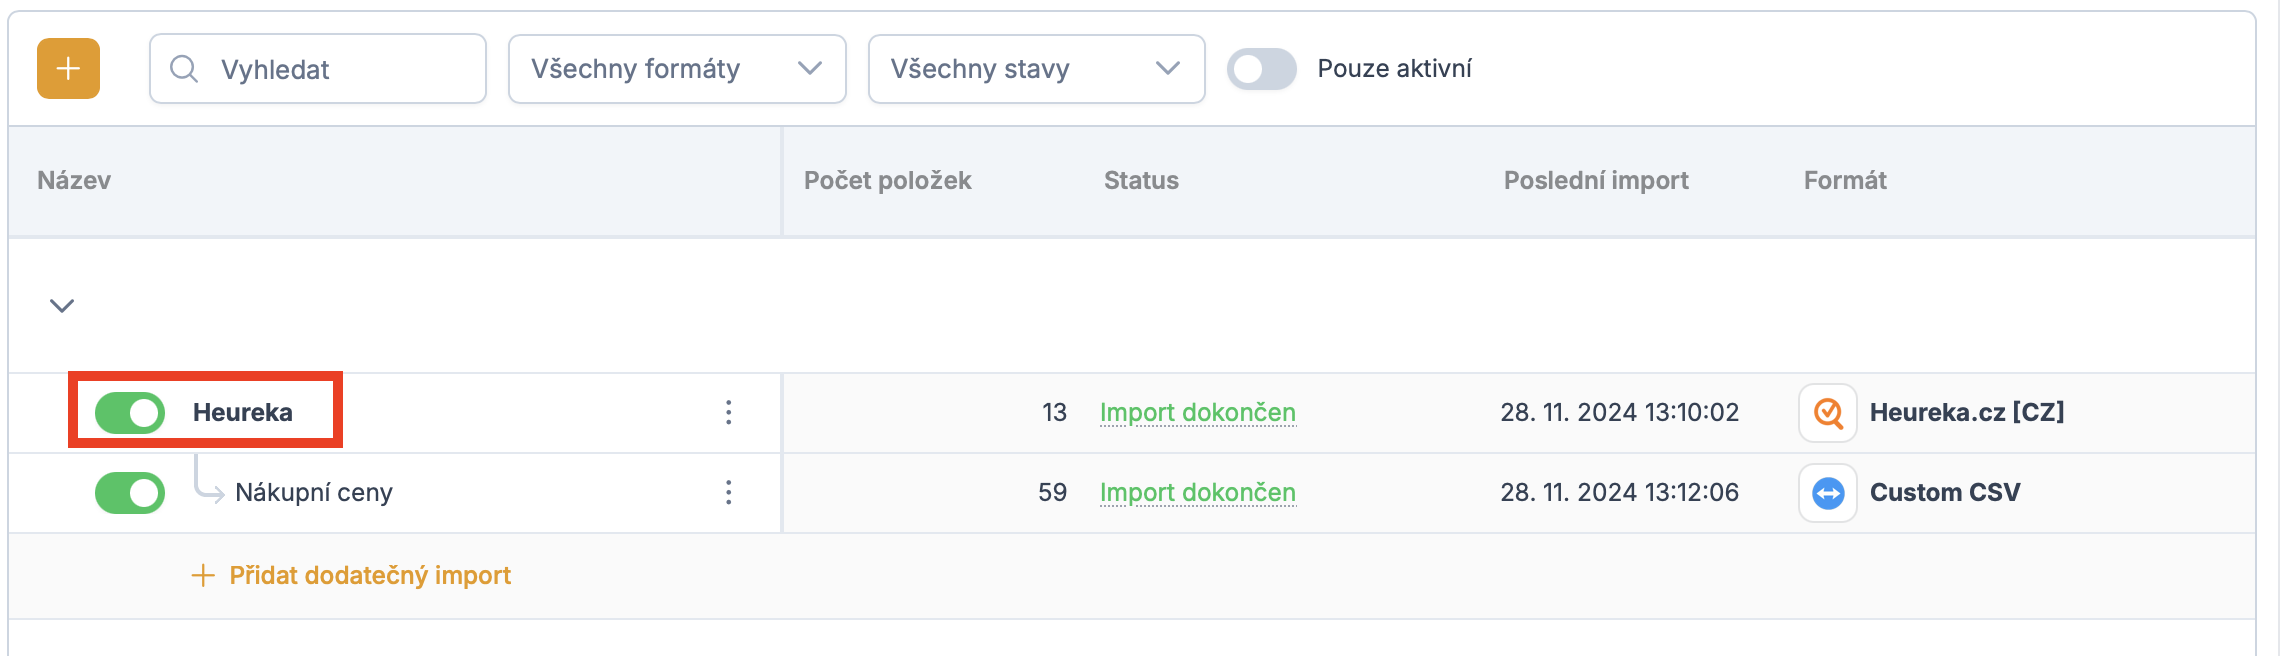2280x656 pixels.
Task: Open the Všechny stavy dropdown
Action: (x=1035, y=69)
